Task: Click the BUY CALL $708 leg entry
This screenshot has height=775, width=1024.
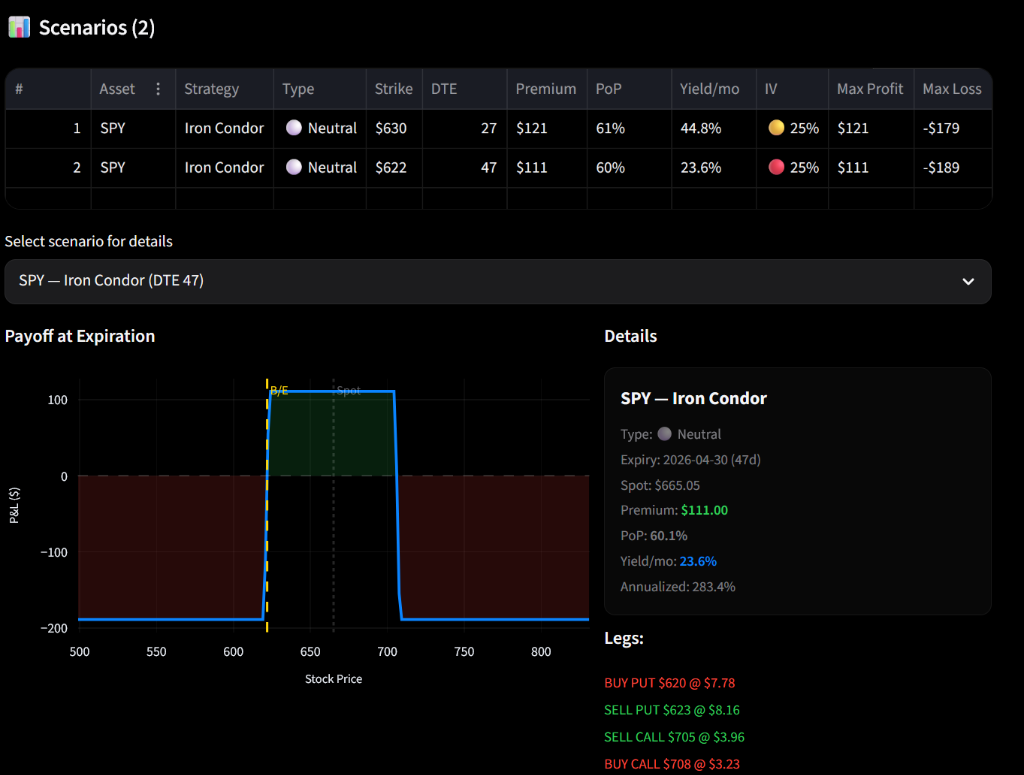Action: (672, 764)
